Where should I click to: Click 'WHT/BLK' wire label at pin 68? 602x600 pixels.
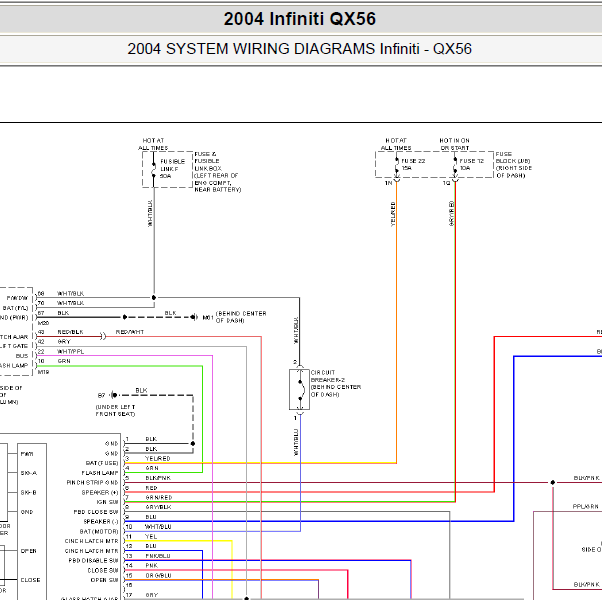[x=71, y=294]
